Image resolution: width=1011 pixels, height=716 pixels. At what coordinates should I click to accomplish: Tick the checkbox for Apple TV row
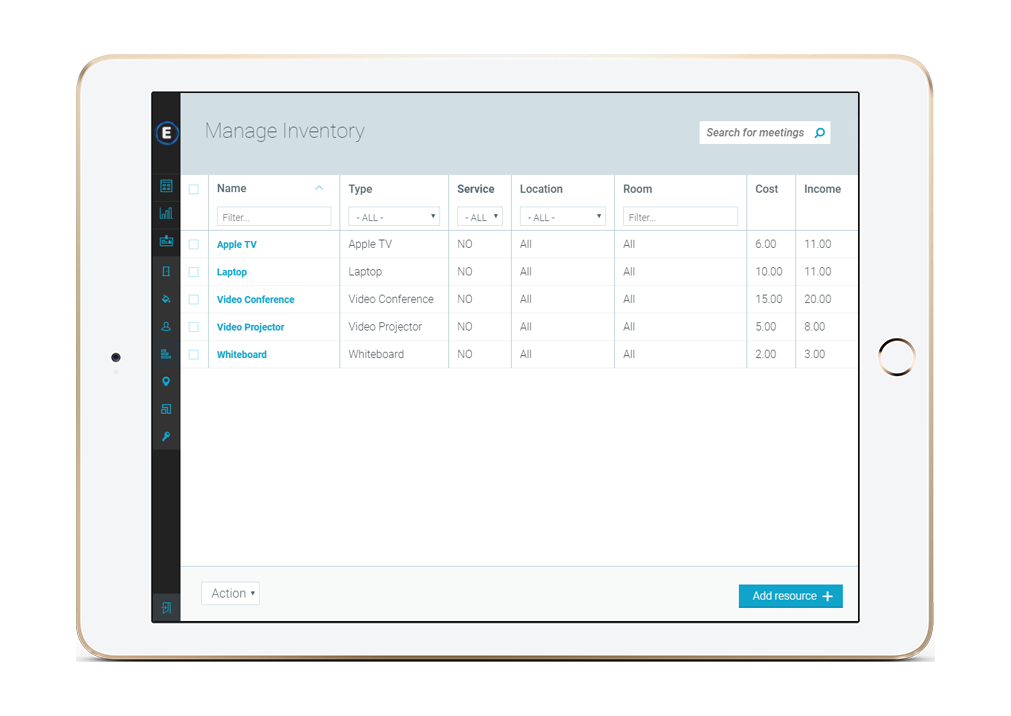tap(194, 244)
